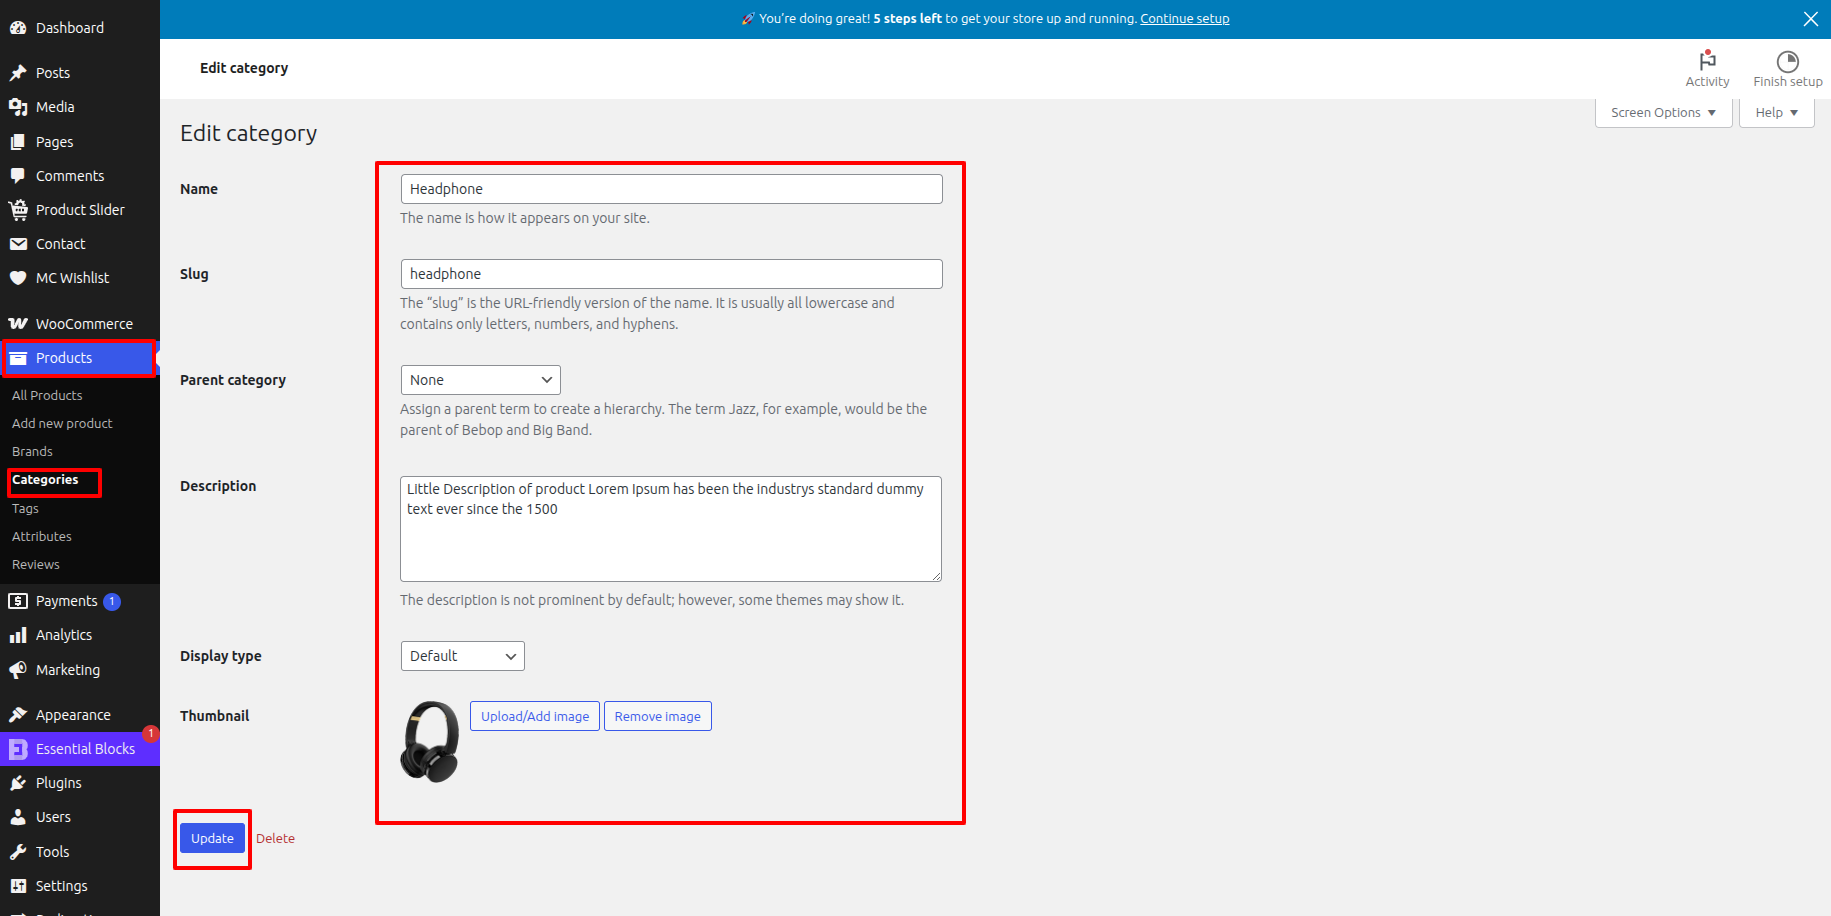1831x916 pixels.
Task: Click the Essential Blocks icon
Action: tap(18, 749)
